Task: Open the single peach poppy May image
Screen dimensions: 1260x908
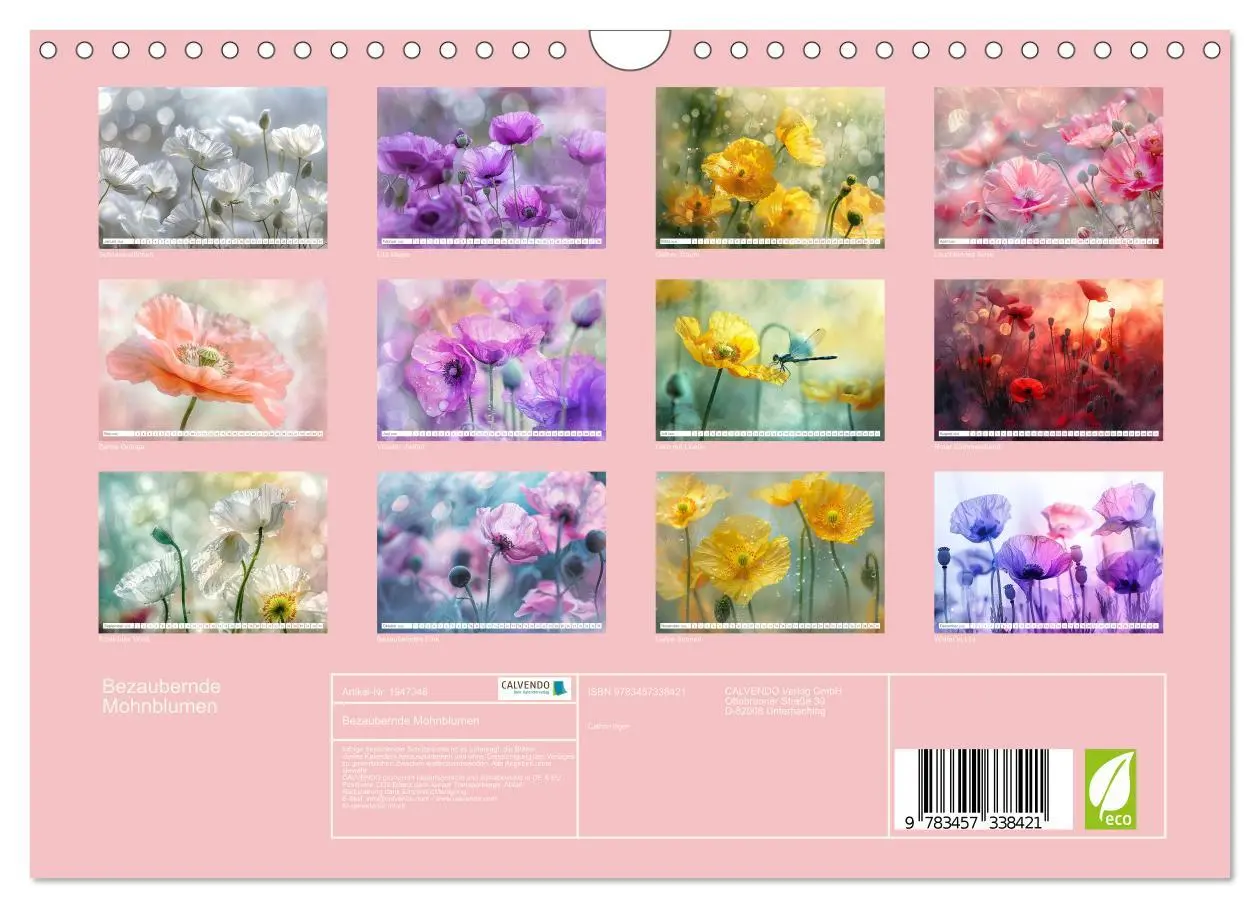Action: coord(210,355)
